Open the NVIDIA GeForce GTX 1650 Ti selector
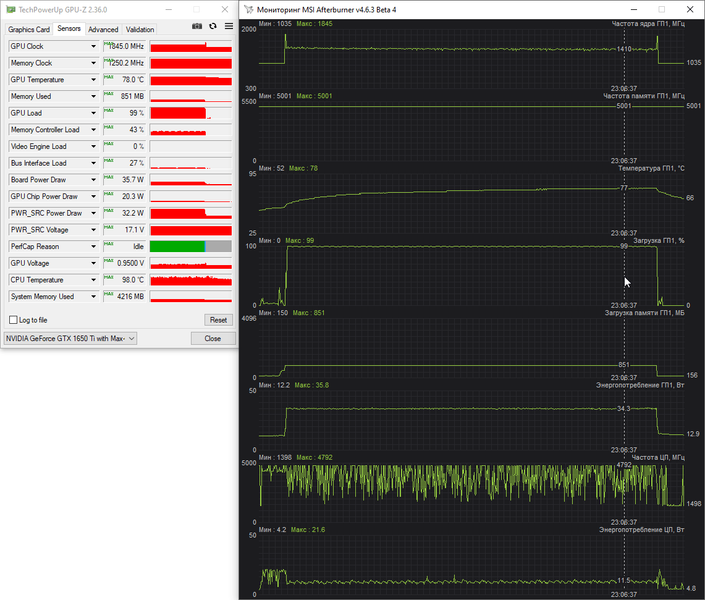 tap(70, 338)
